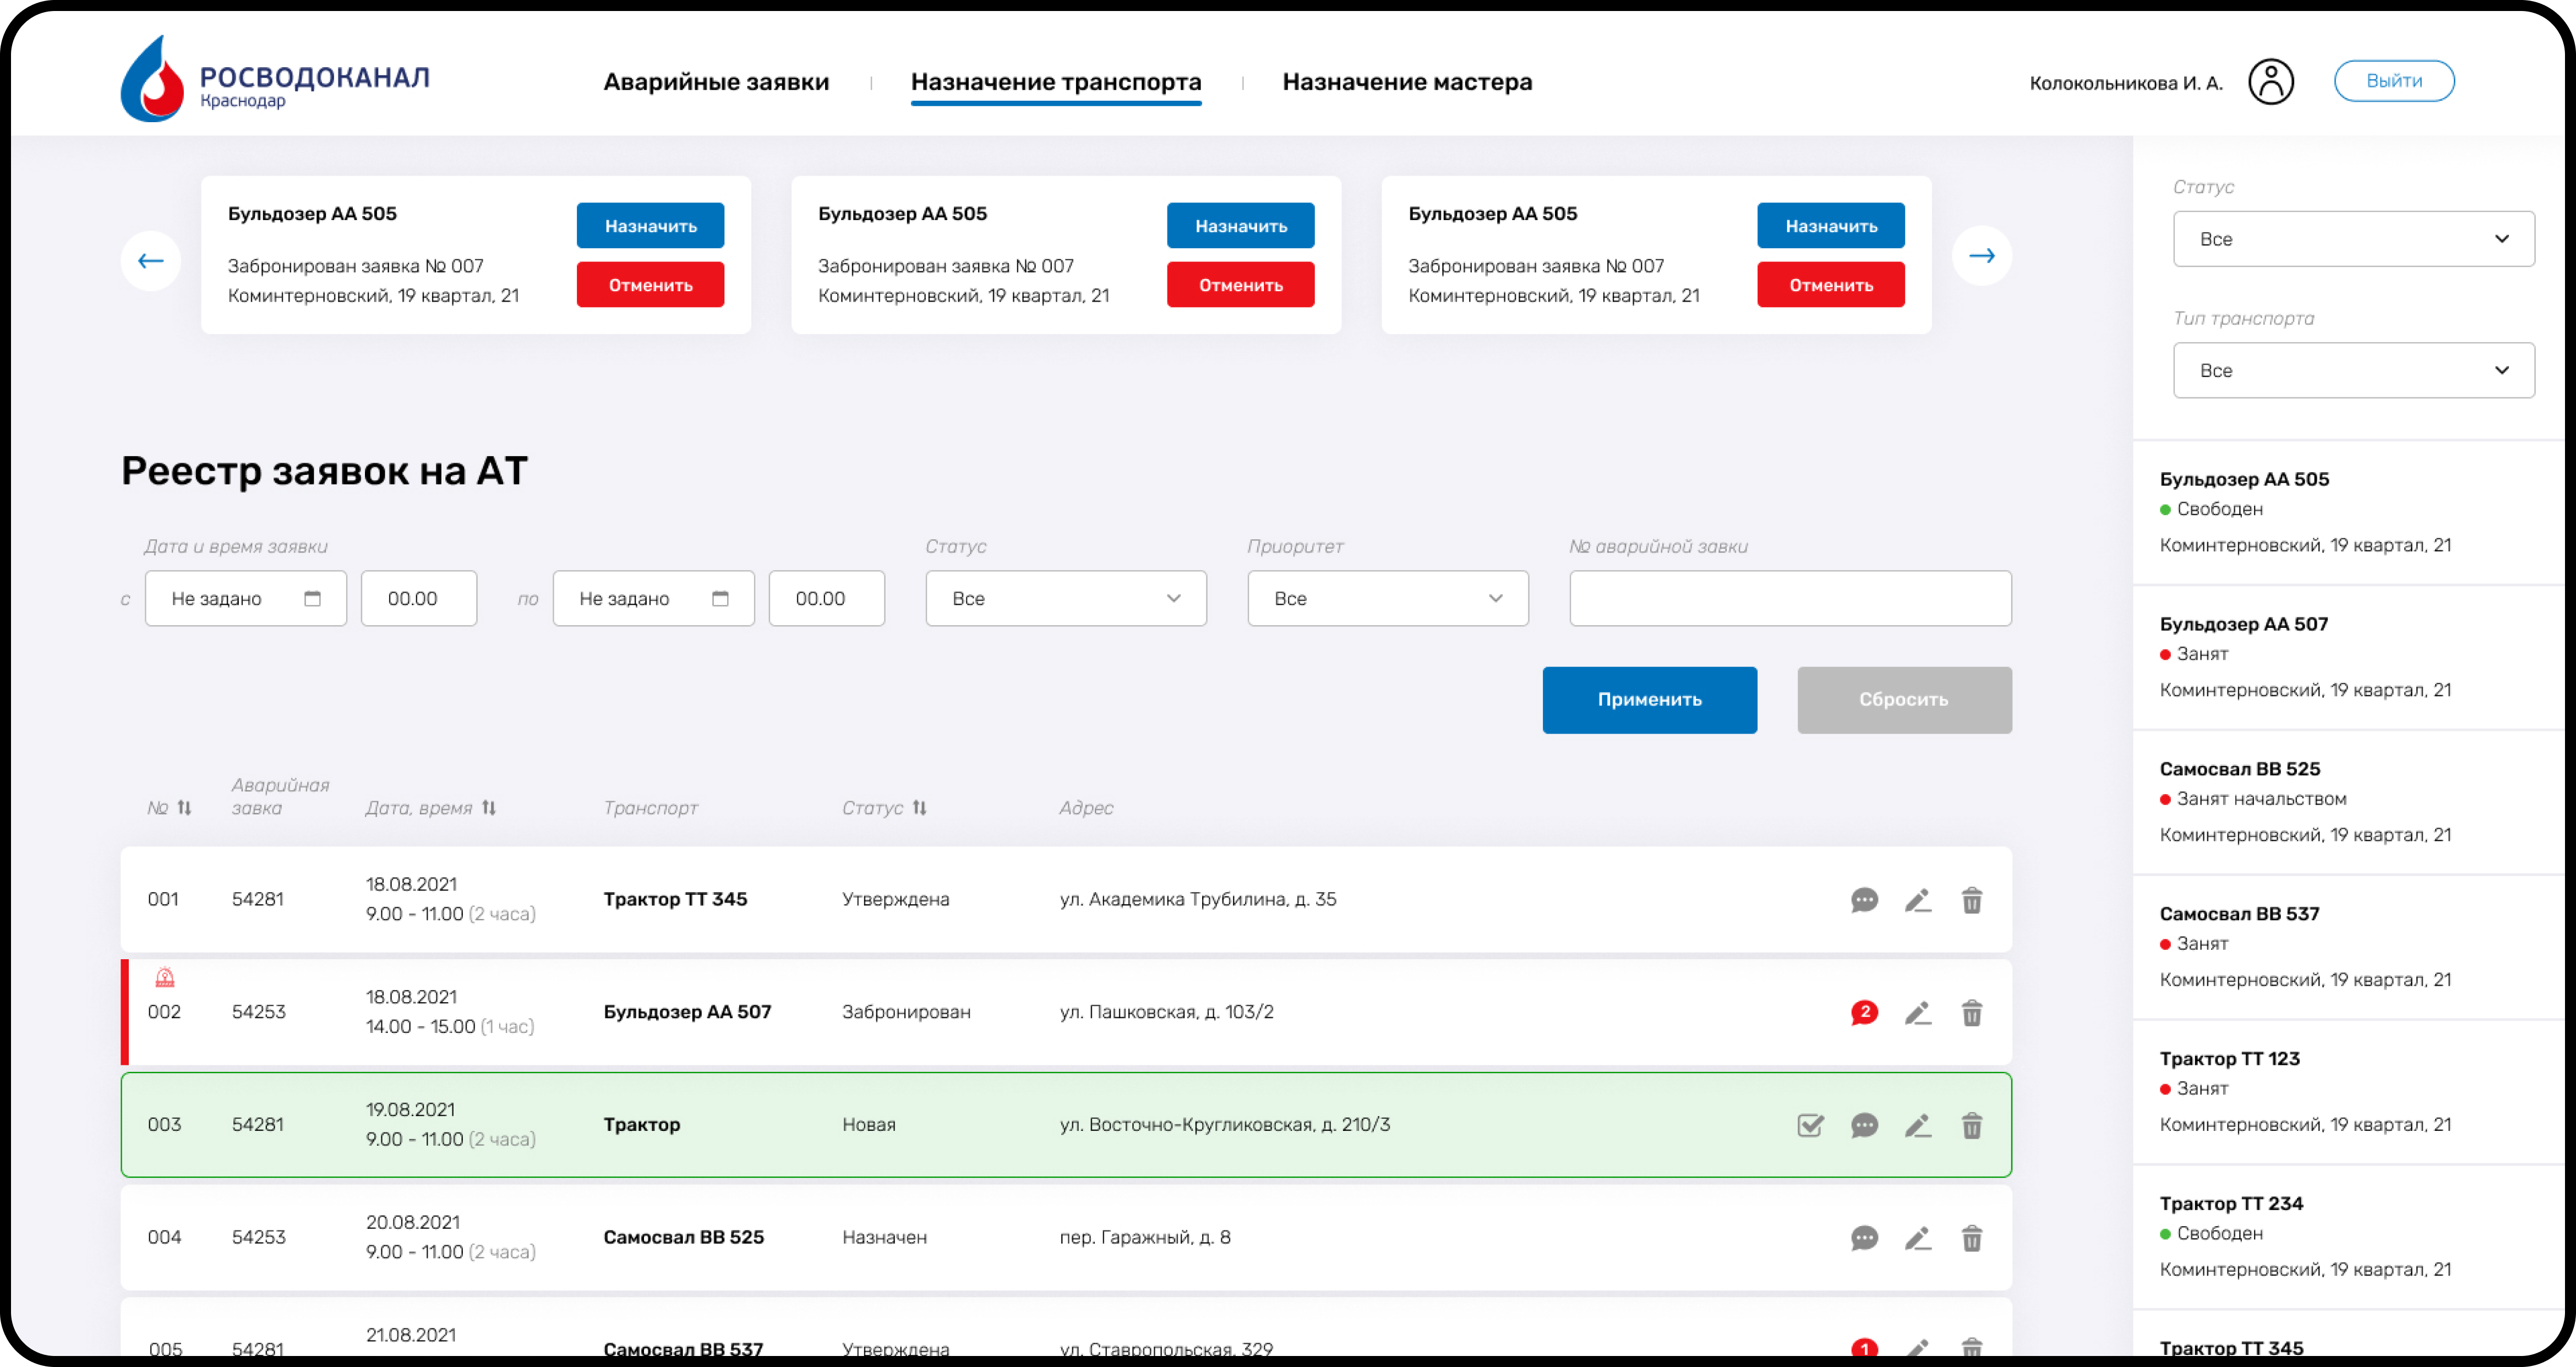Image resolution: width=2576 pixels, height=1367 pixels.
Task: Open comments for request 001
Action: tap(1864, 900)
